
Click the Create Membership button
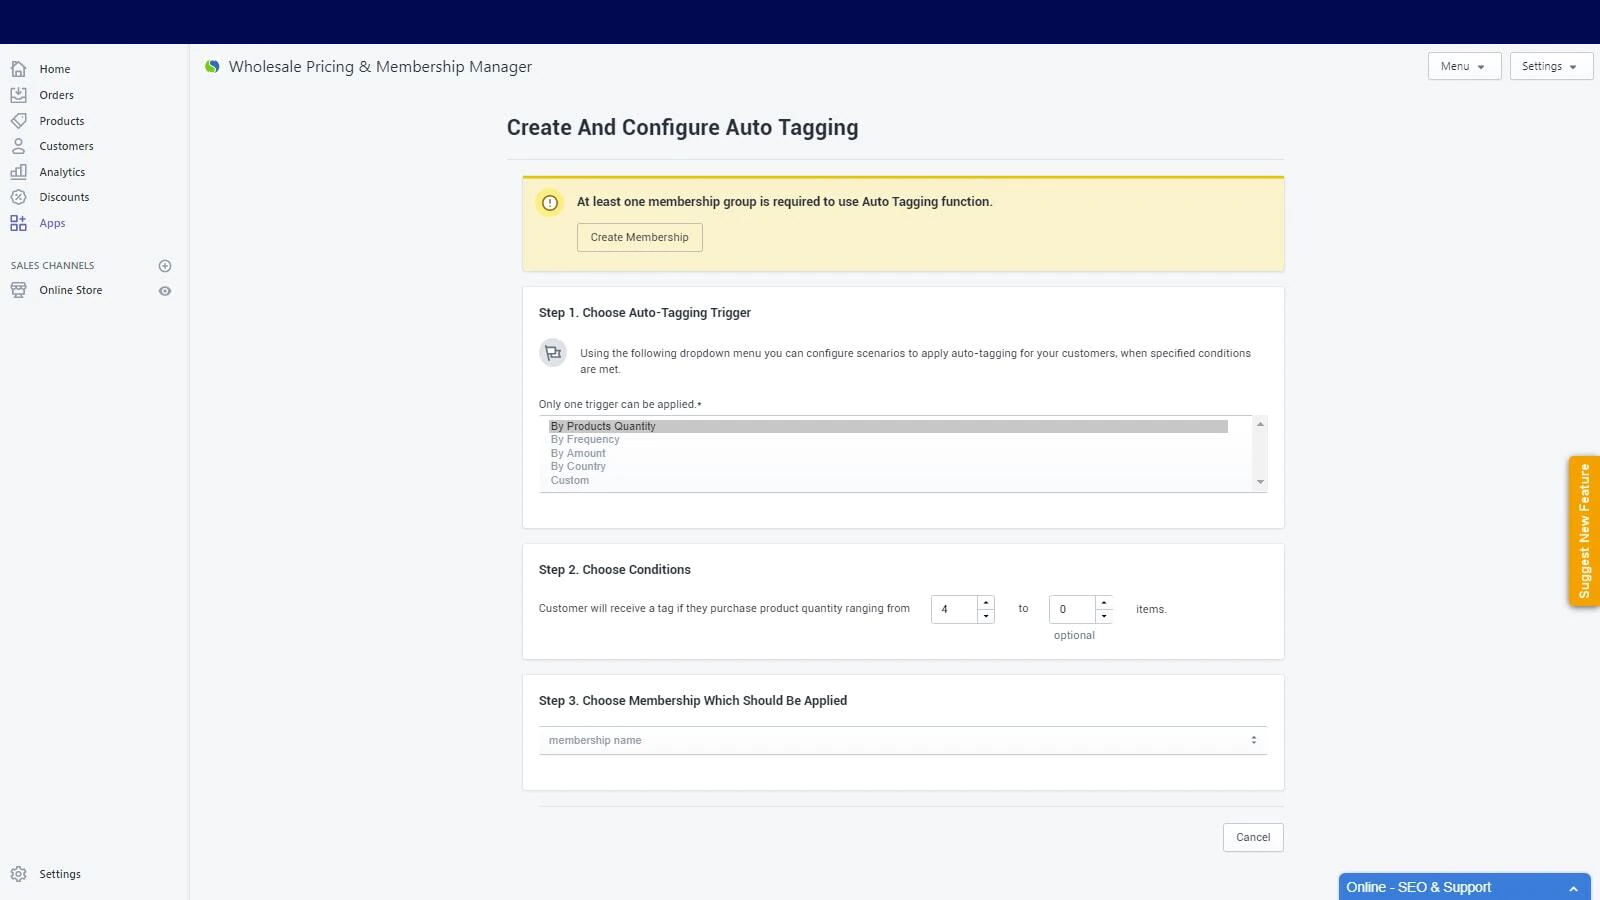point(639,237)
